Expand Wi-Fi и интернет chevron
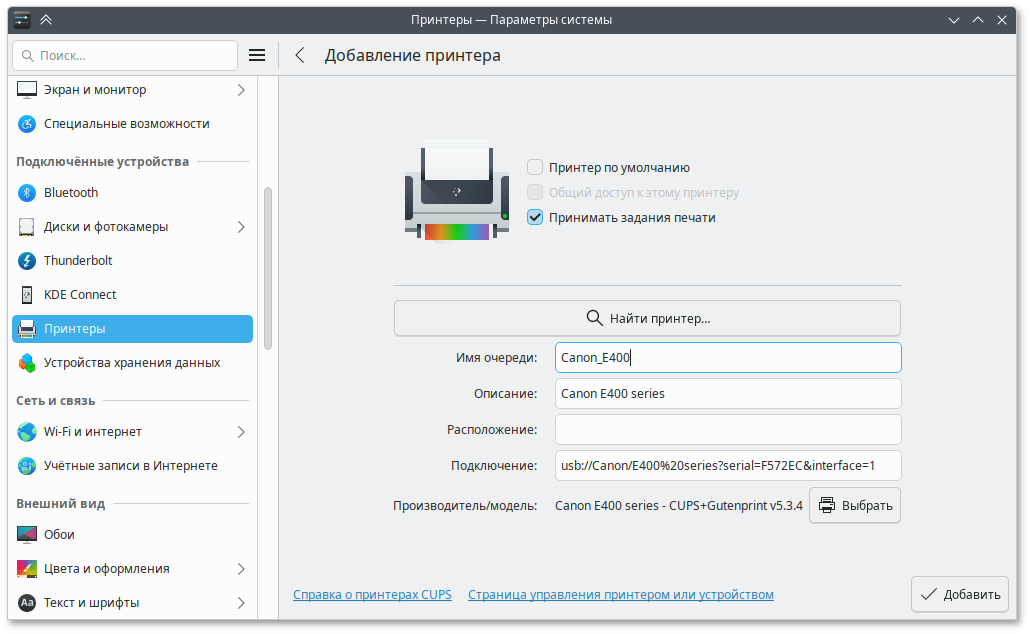This screenshot has width=1030, height=634. pos(241,432)
